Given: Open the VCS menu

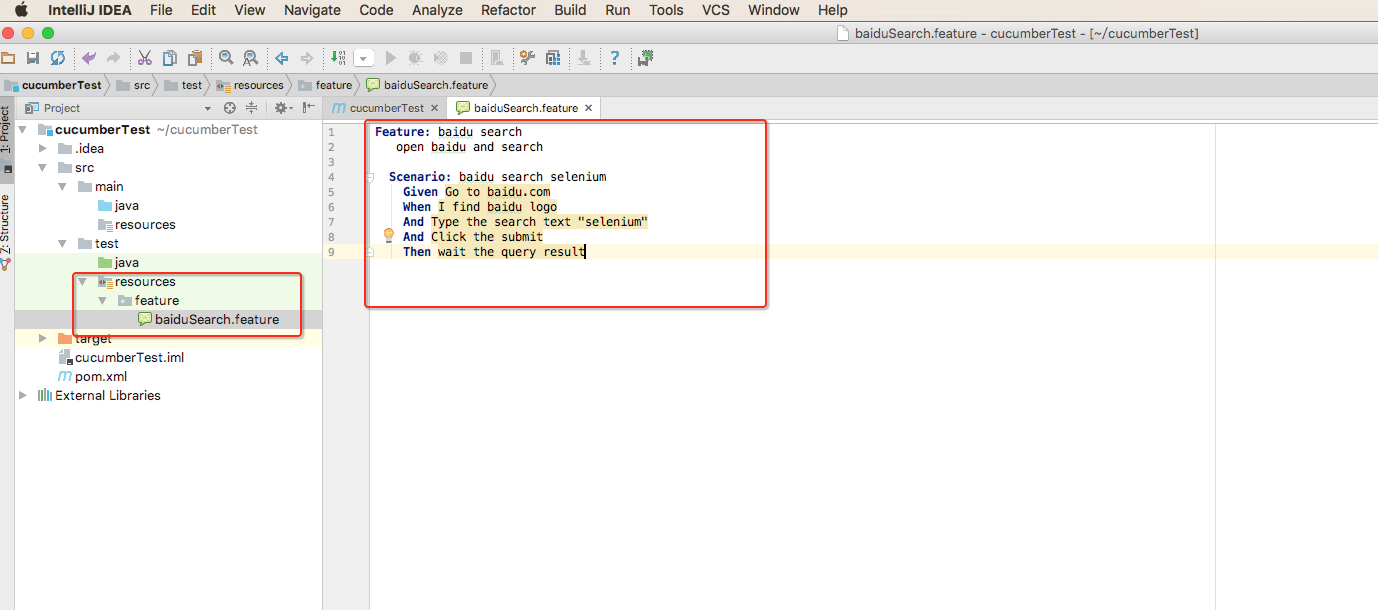Looking at the screenshot, I should coord(715,10).
